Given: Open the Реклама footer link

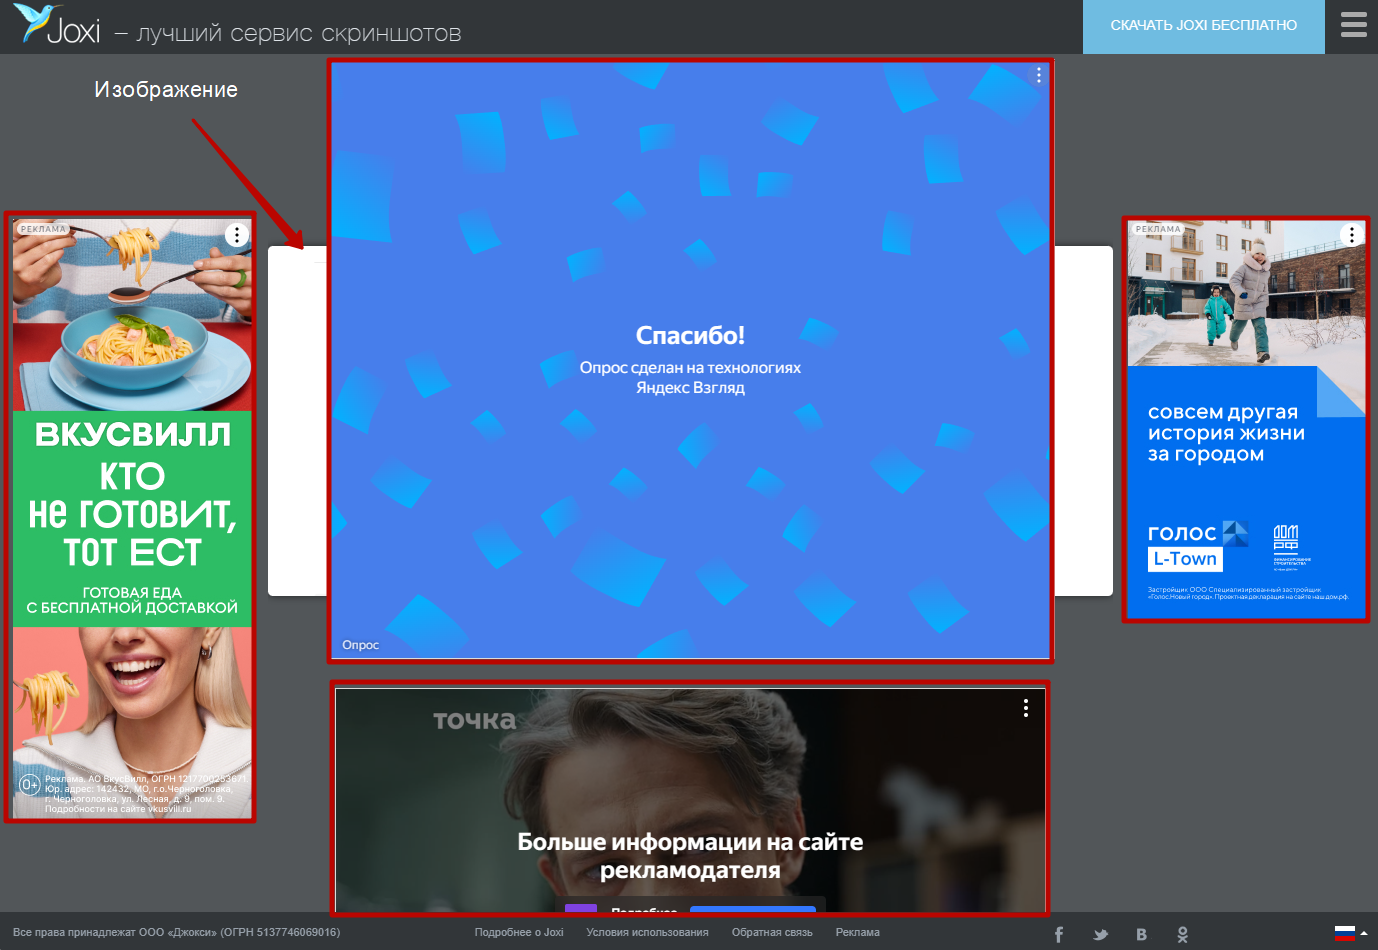Looking at the screenshot, I should [x=858, y=932].
